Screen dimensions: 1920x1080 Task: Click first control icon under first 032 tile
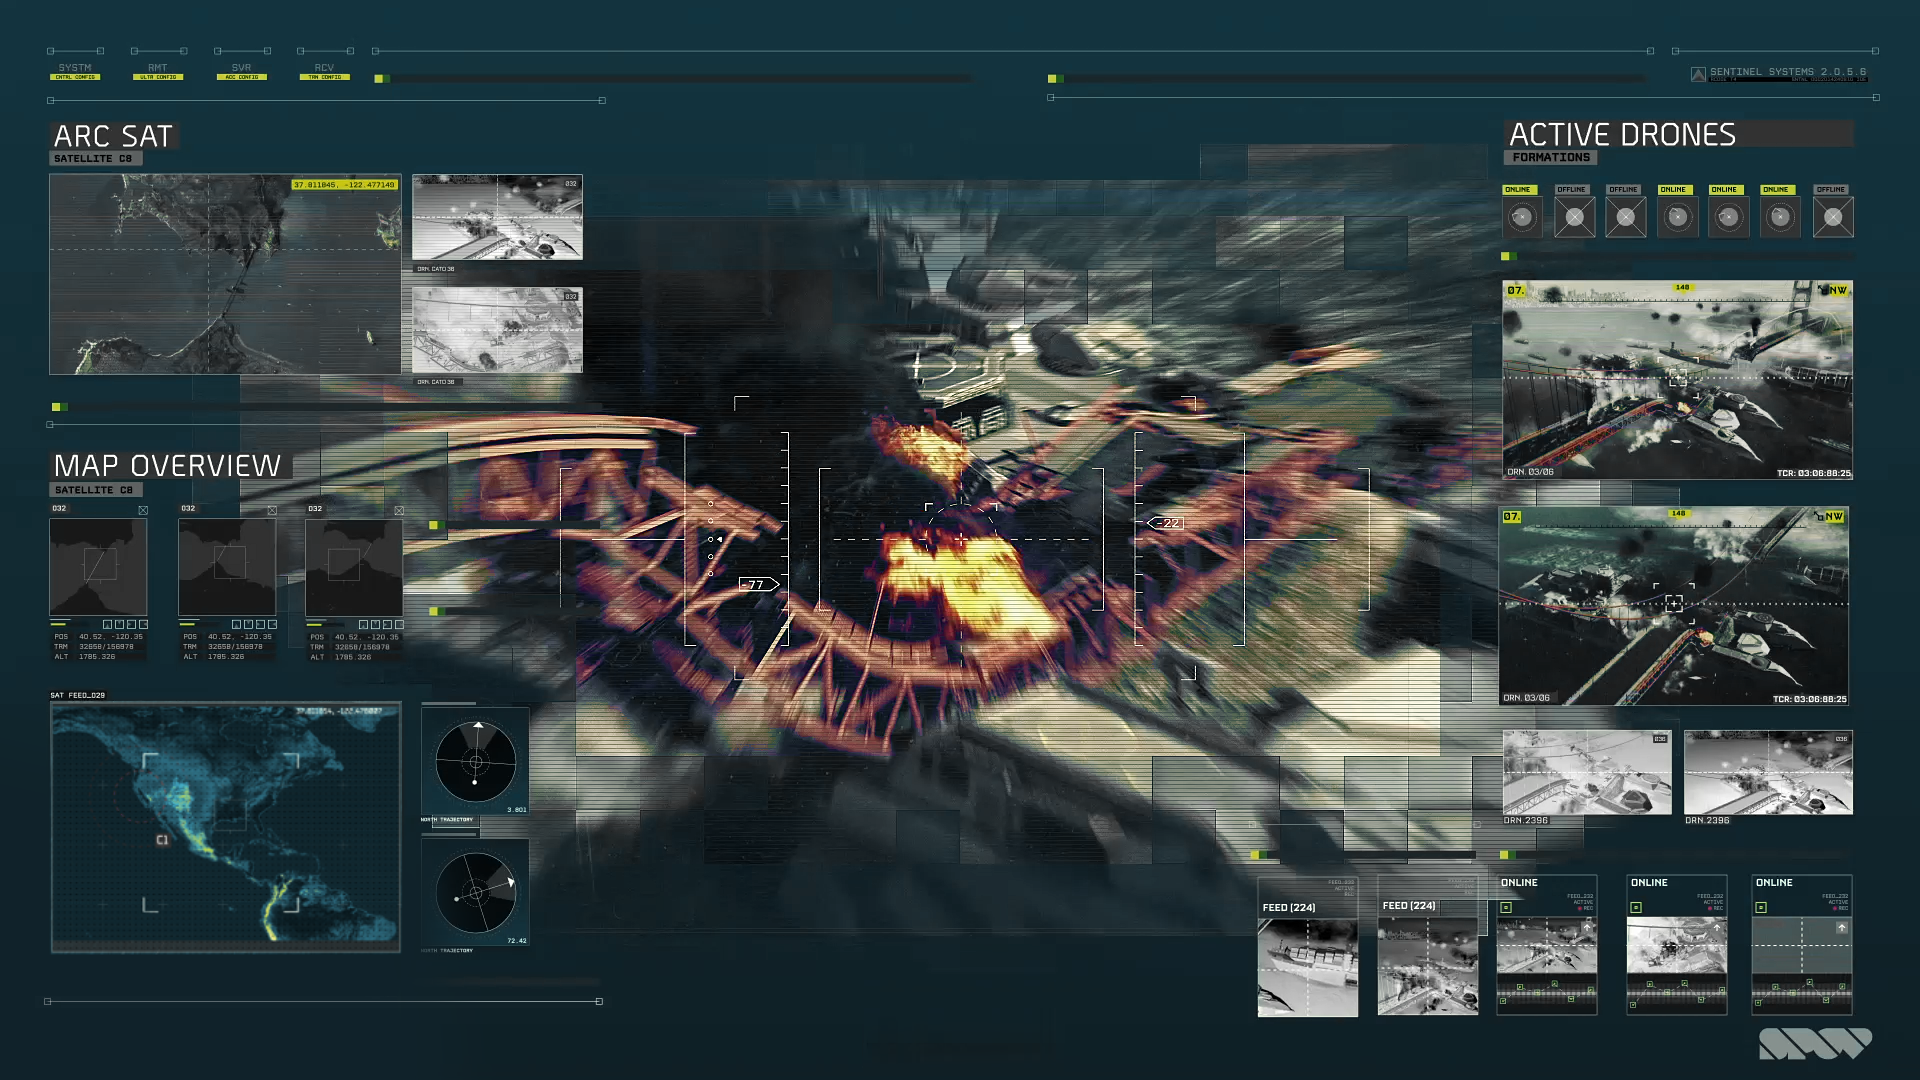click(108, 625)
